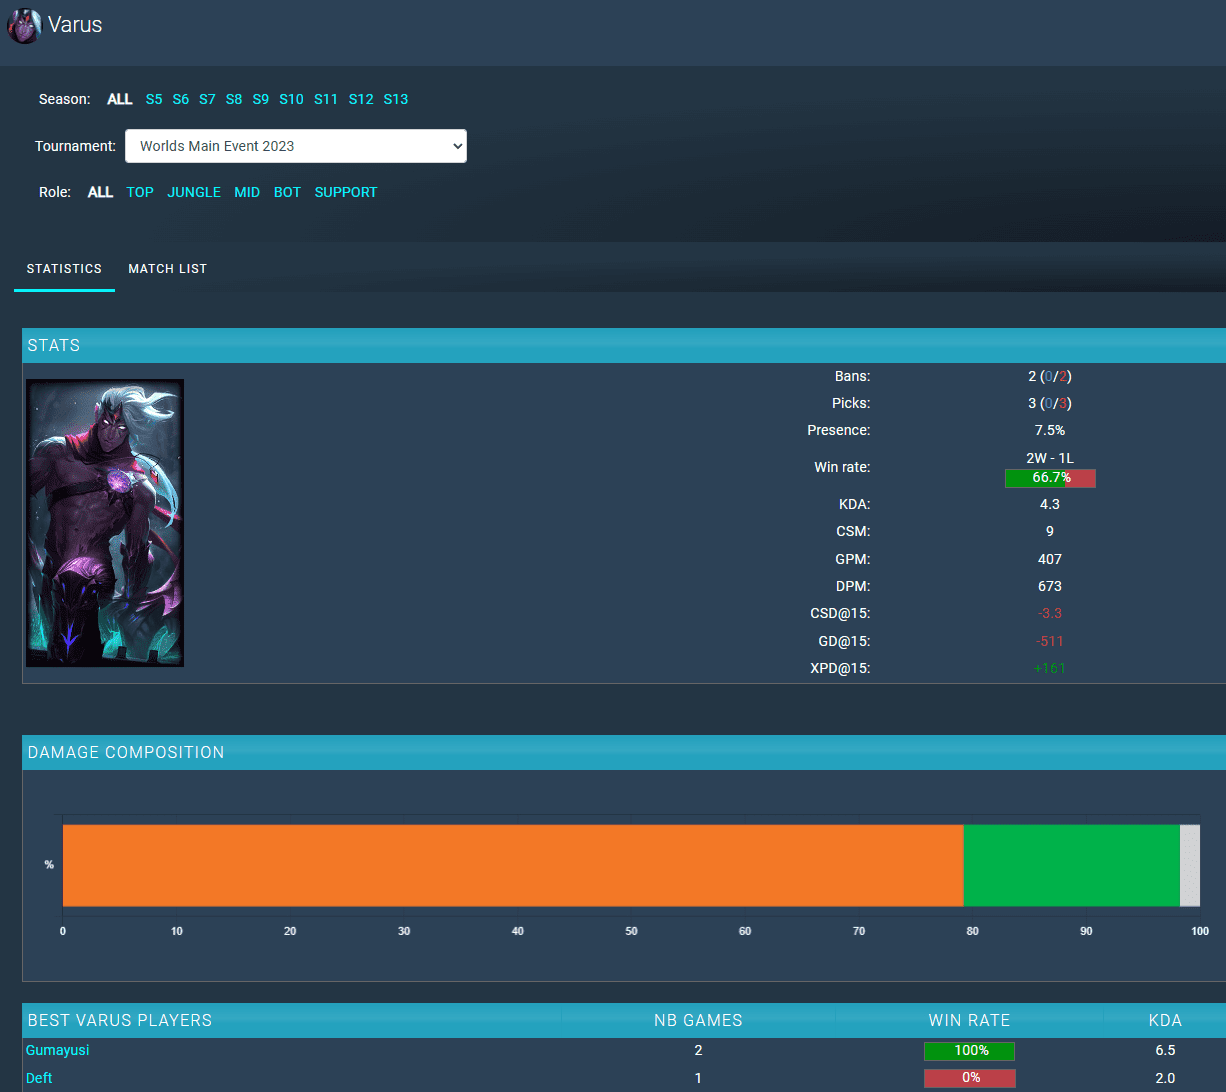This screenshot has height=1092, width=1226.
Task: Click Gumayusi's 100% win rate bar
Action: pyautogui.click(x=969, y=1051)
